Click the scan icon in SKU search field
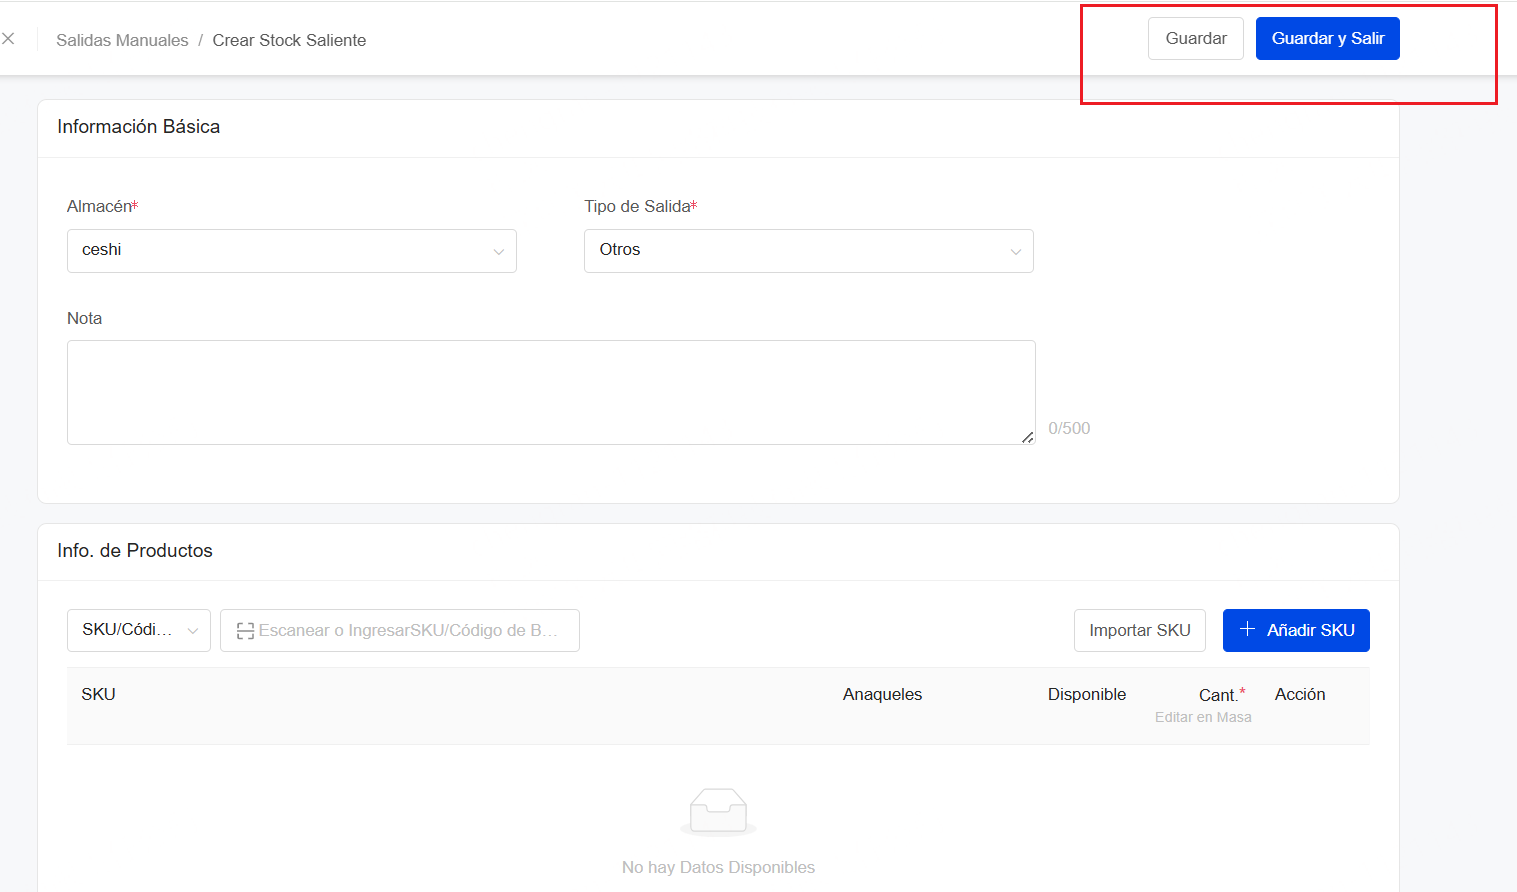 (x=245, y=631)
